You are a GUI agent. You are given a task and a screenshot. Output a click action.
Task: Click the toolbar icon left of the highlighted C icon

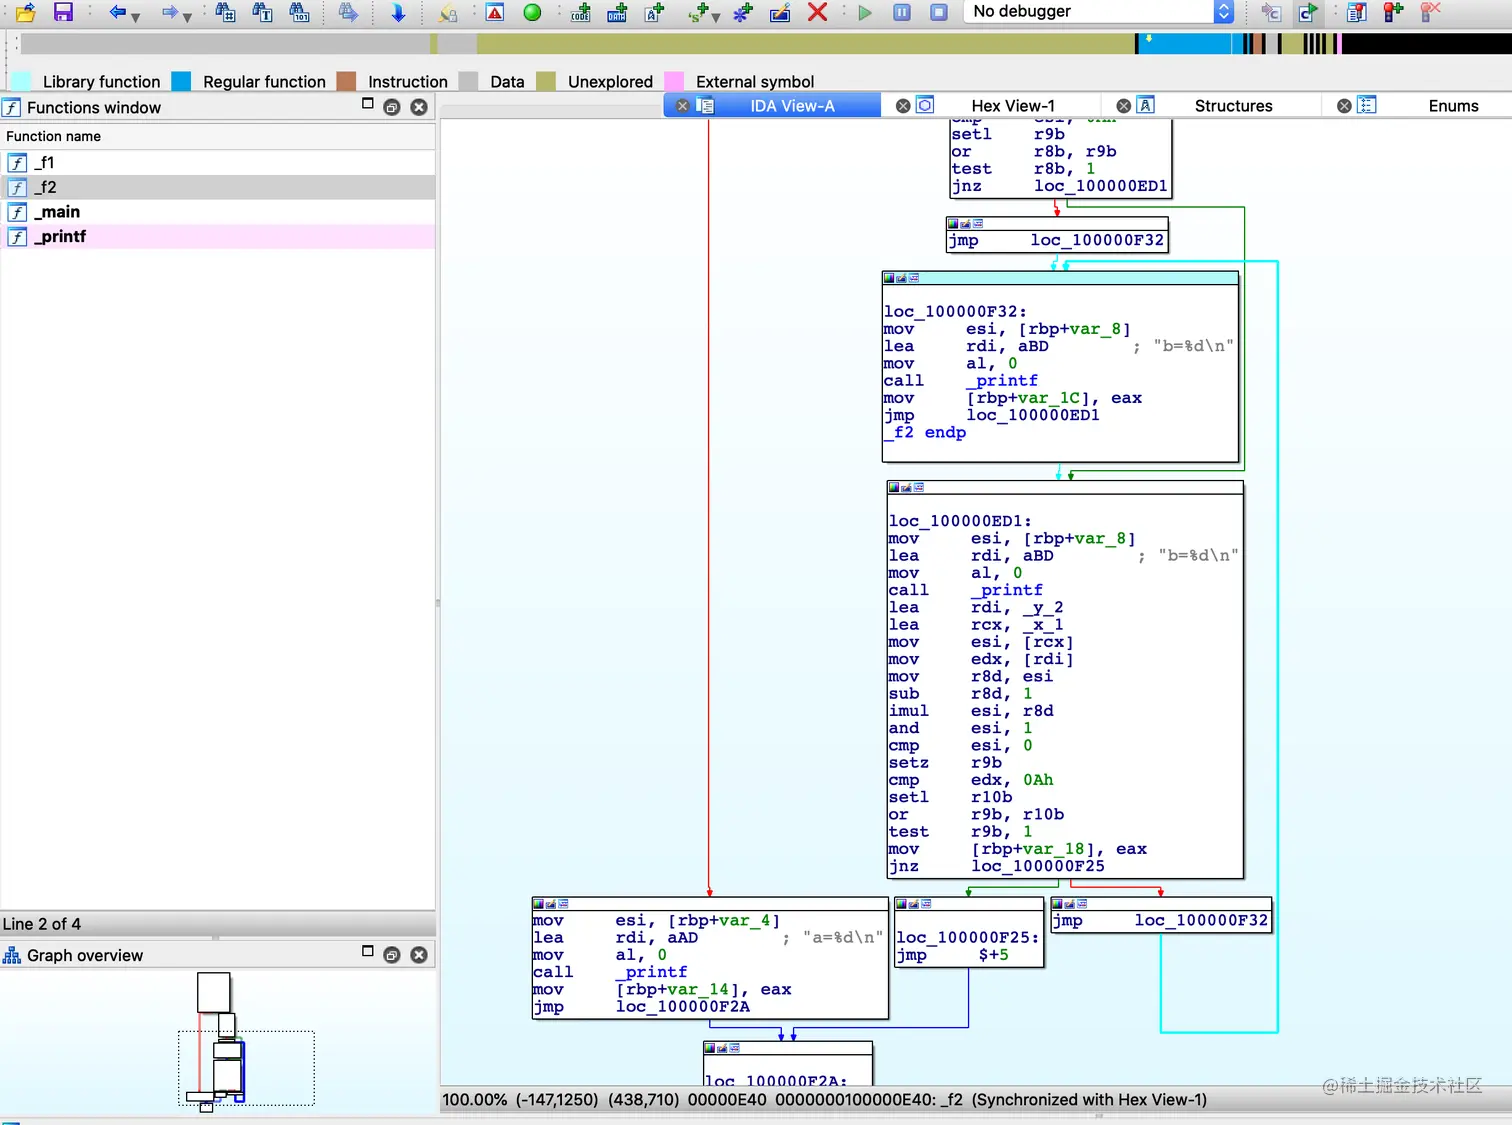click(x=1271, y=12)
